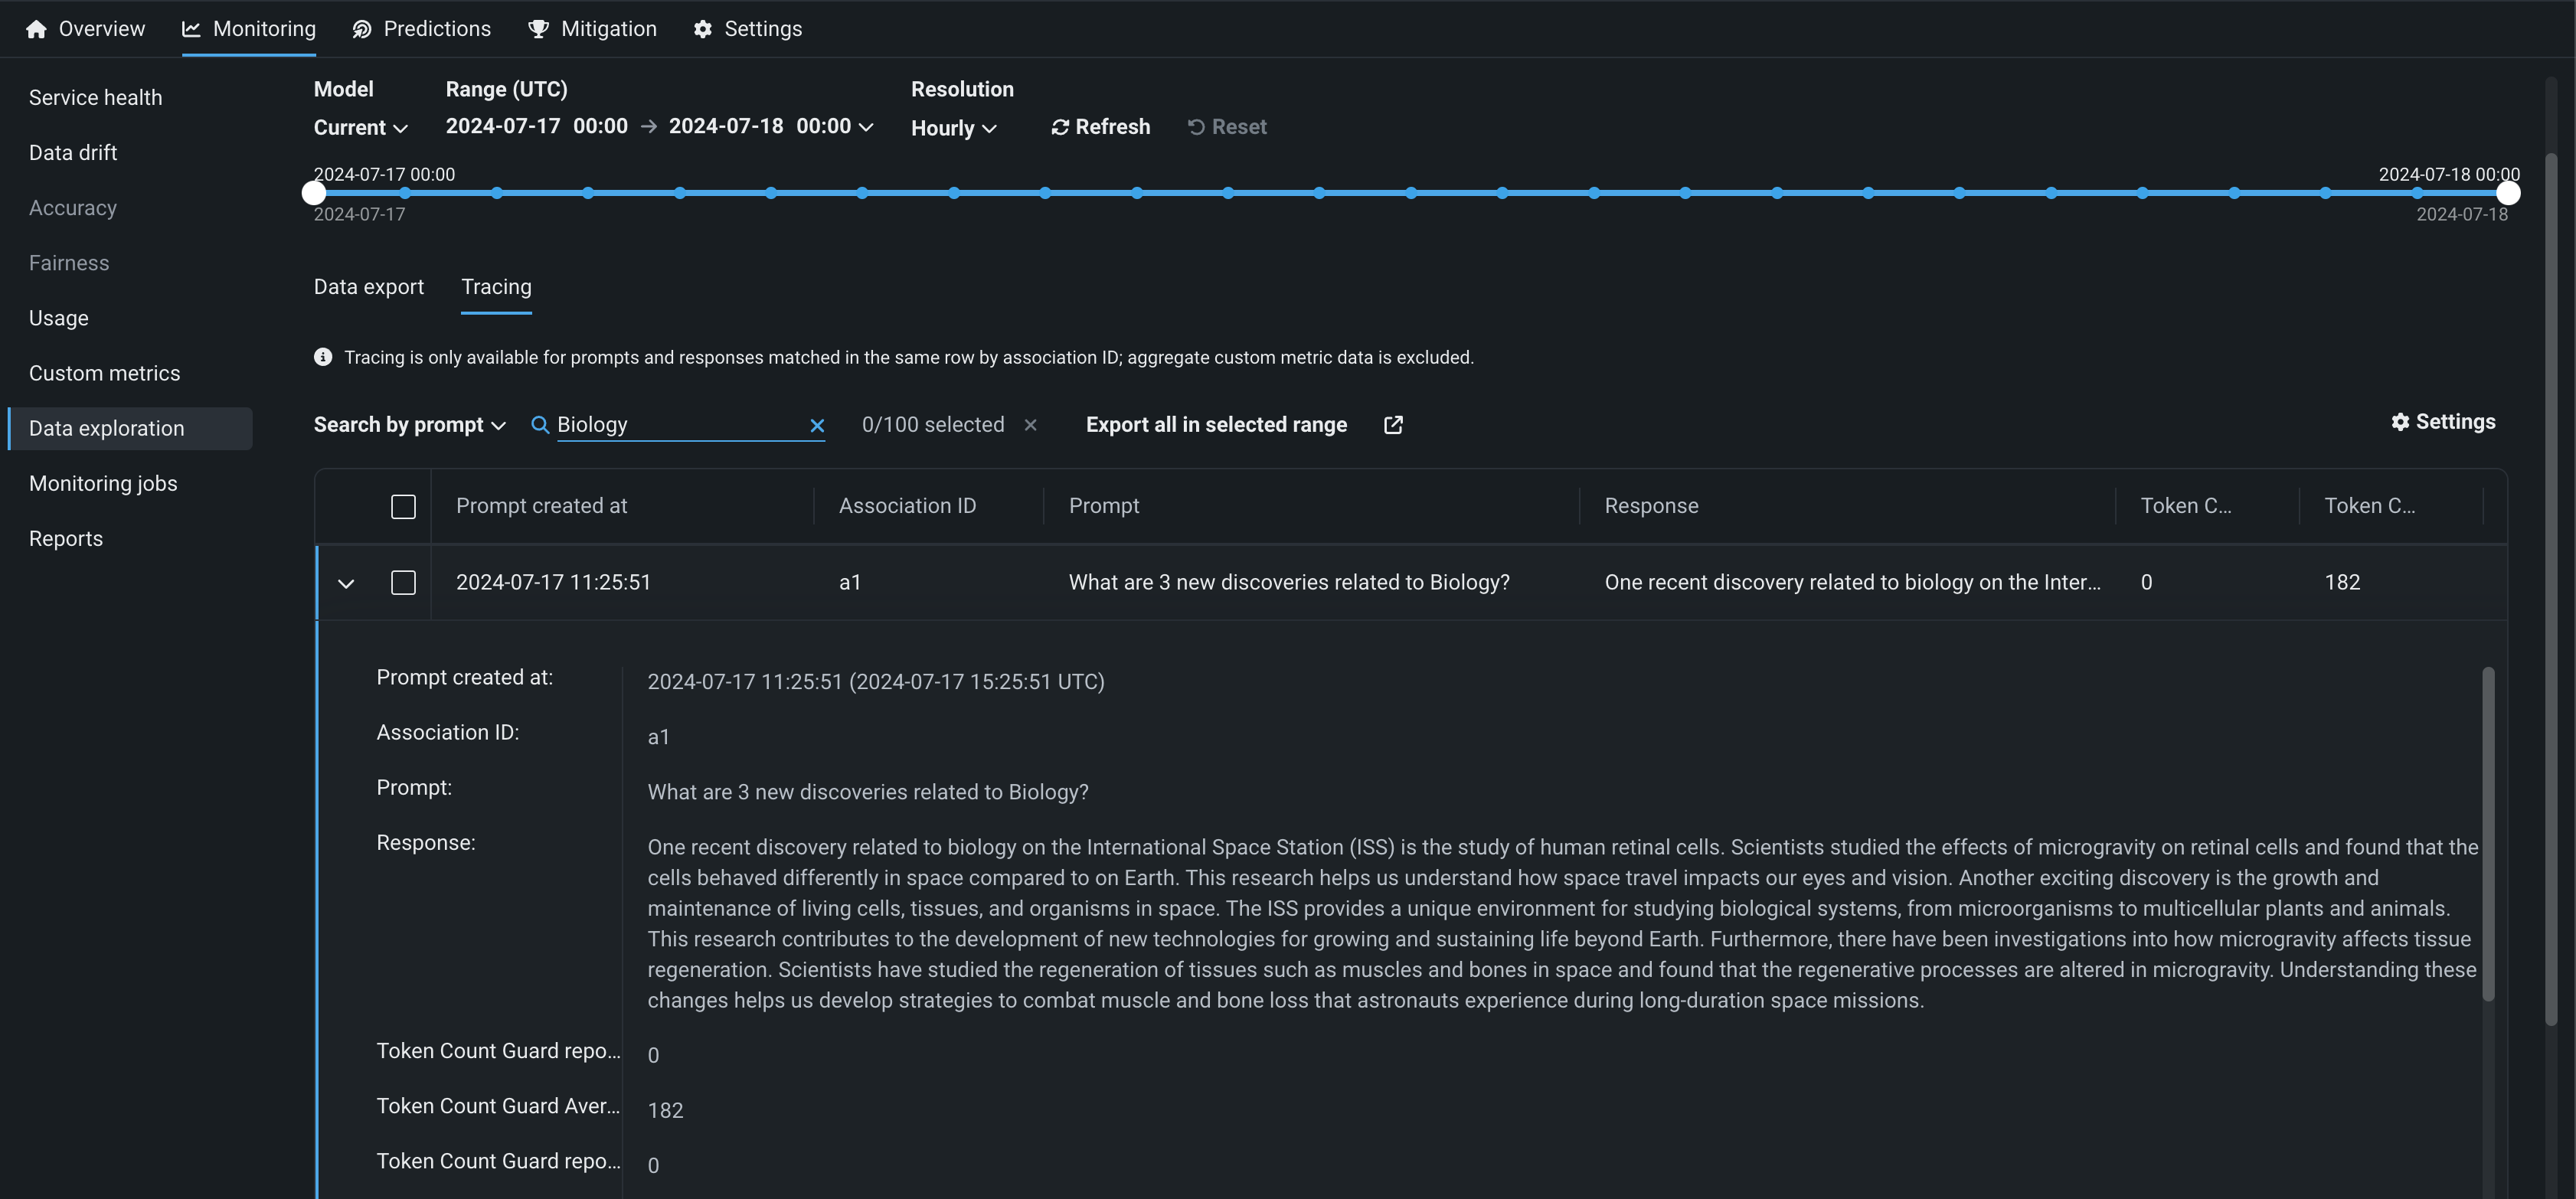Select the checkbox for row a1

(x=403, y=583)
